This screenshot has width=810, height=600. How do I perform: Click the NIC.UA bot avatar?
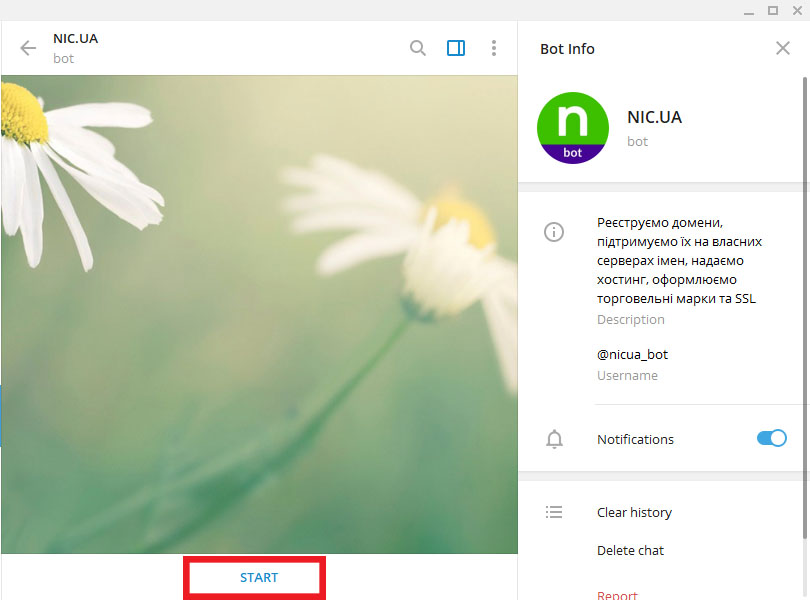[x=573, y=128]
